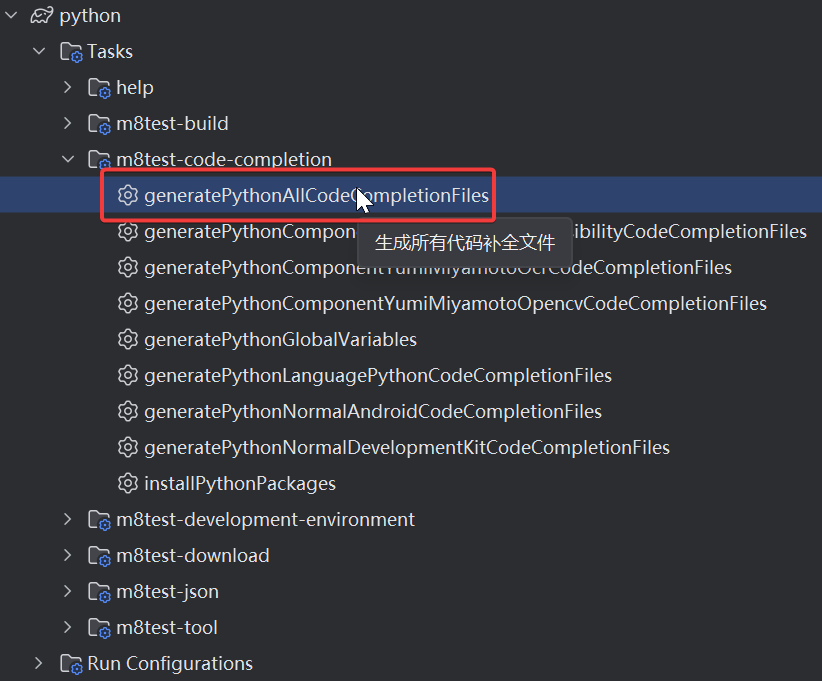The height and width of the screenshot is (681, 822).
Task: Click the Run Configurations folder icon
Action: pos(71,664)
